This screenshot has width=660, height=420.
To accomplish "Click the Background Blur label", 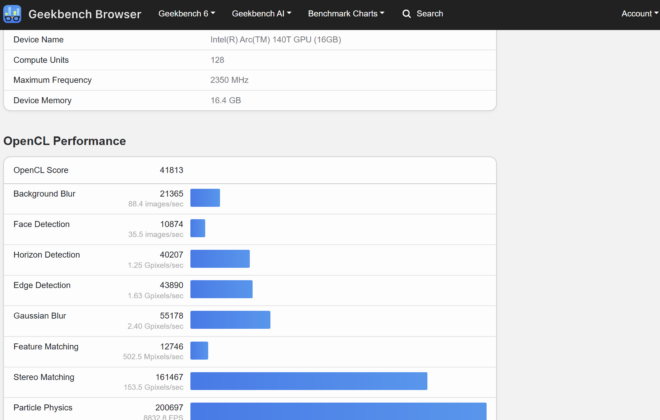I will 44,194.
